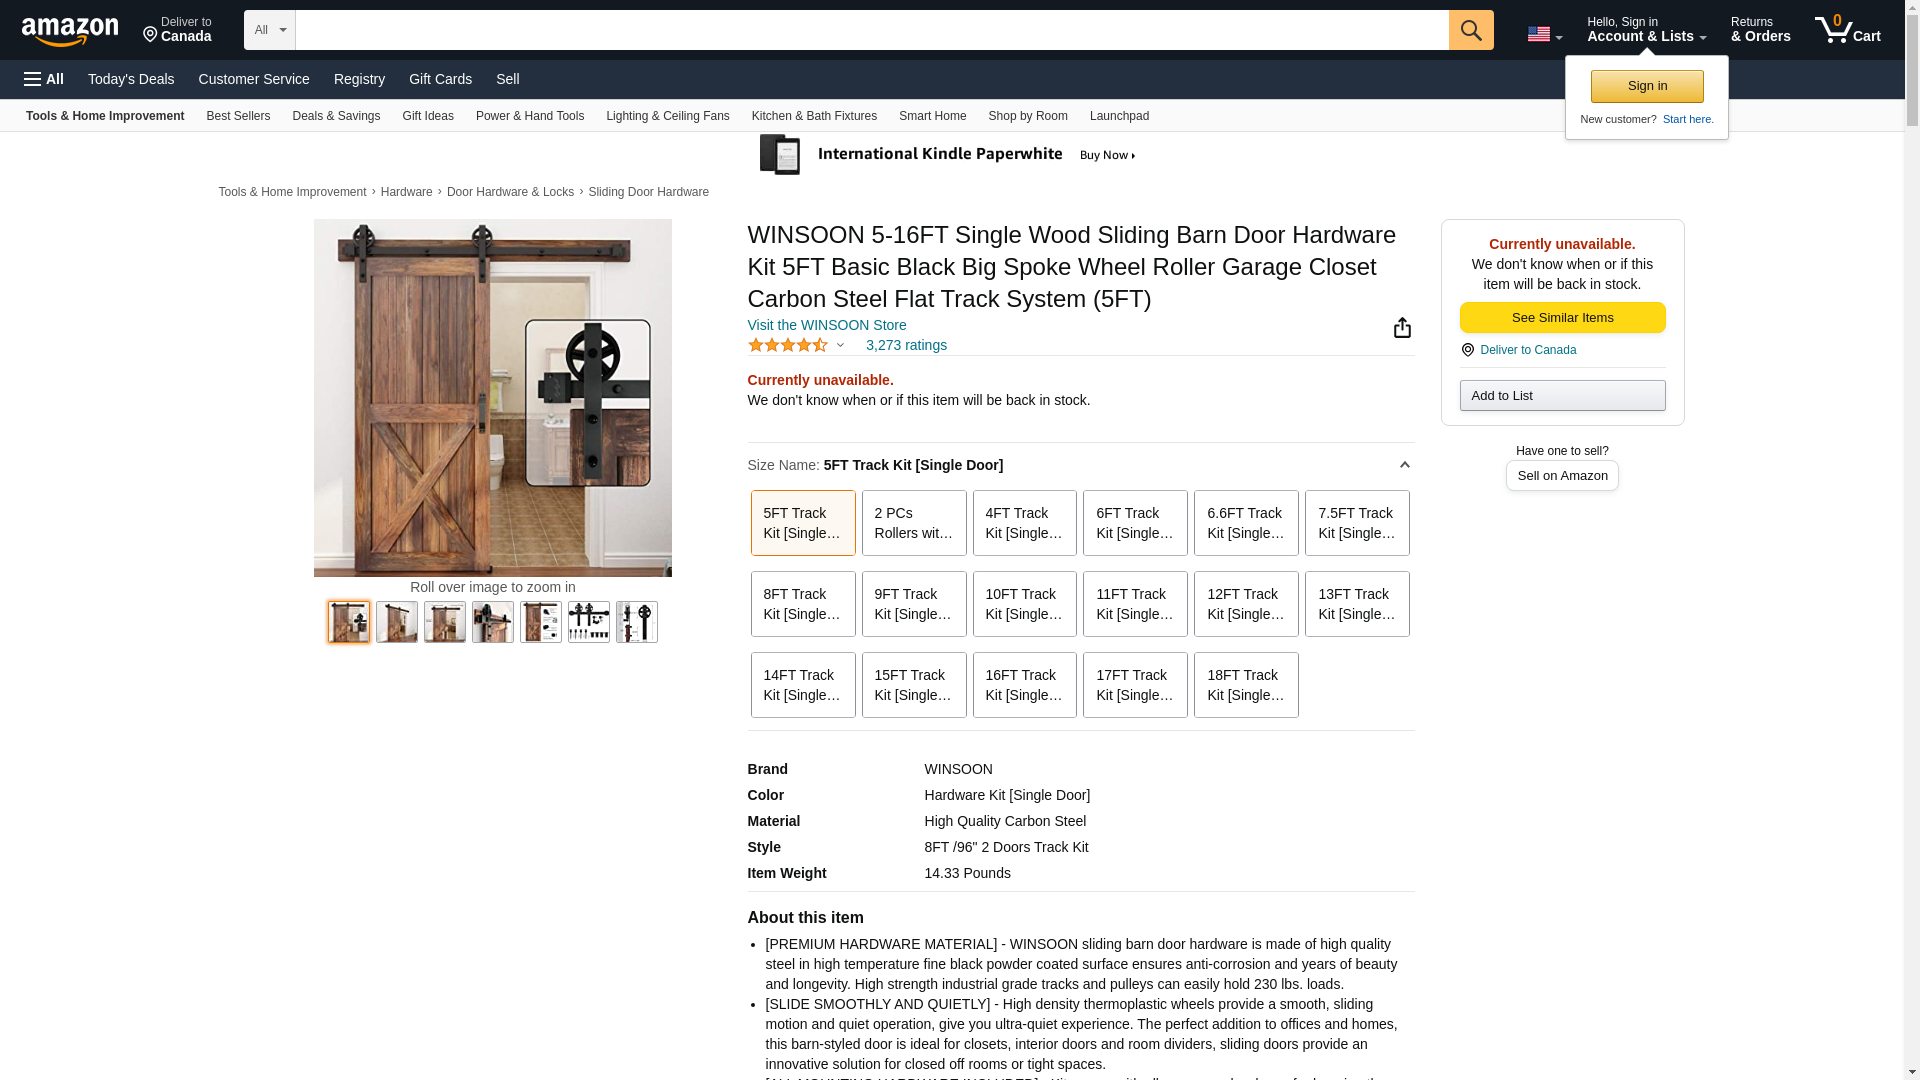Image resolution: width=1920 pixels, height=1080 pixels.
Task: Open the All search category dropdown
Action: [x=270, y=30]
